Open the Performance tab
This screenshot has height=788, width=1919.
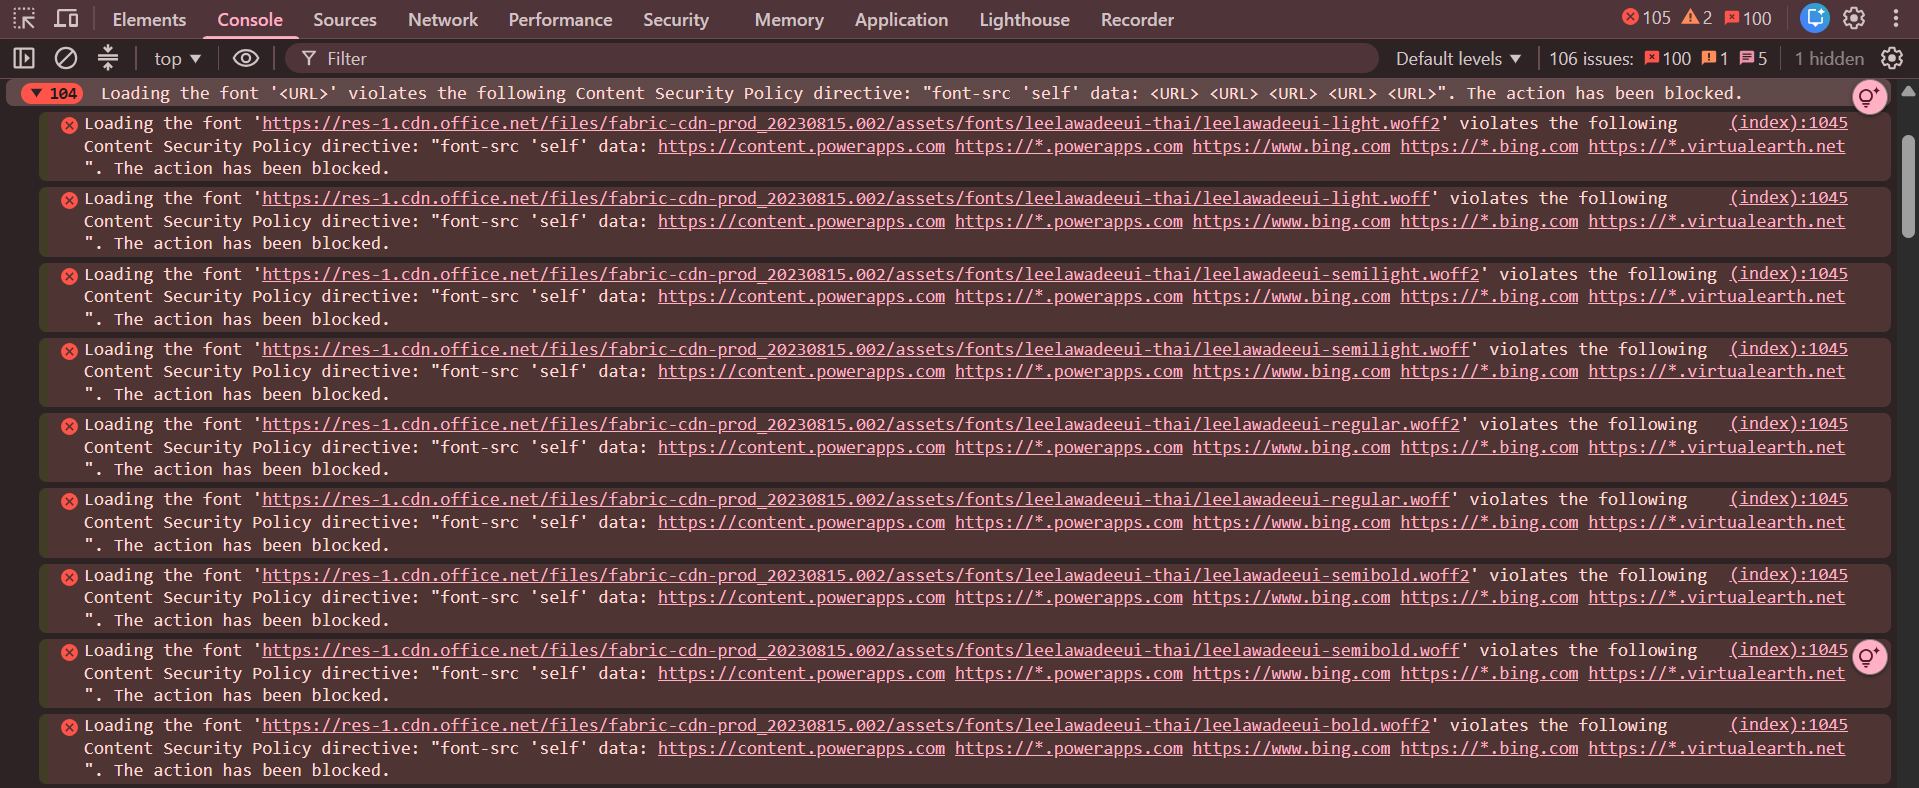(560, 19)
